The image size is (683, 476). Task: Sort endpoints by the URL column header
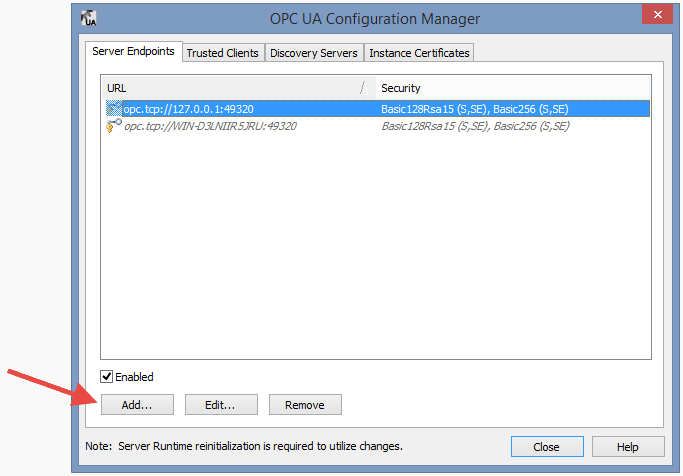[239, 88]
